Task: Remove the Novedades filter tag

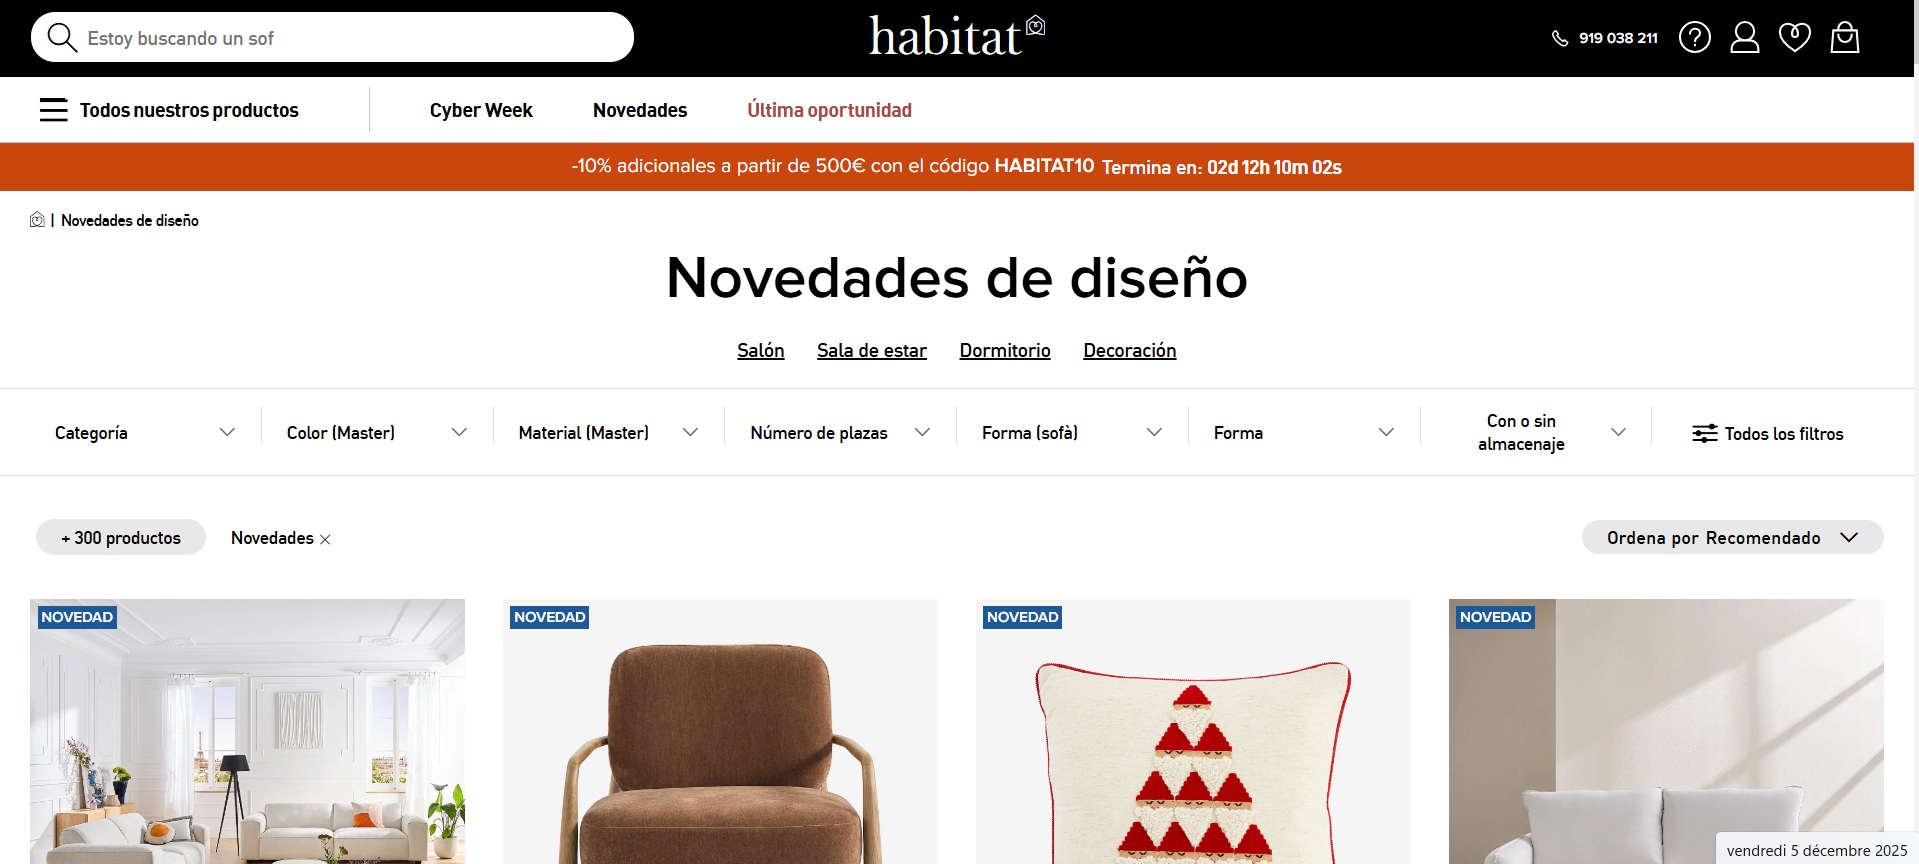Action: pos(324,539)
